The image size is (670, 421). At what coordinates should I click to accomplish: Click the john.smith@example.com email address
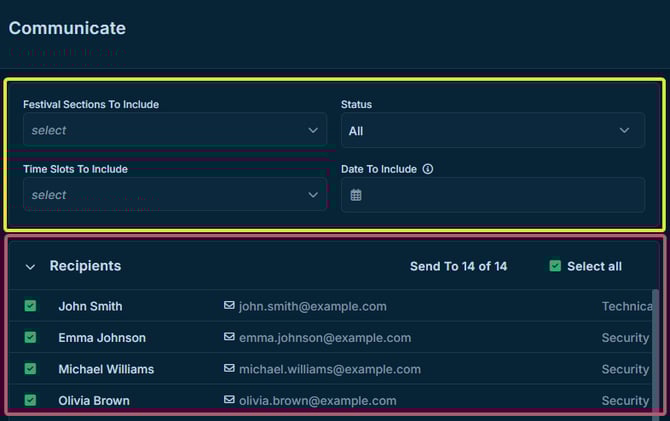312,306
